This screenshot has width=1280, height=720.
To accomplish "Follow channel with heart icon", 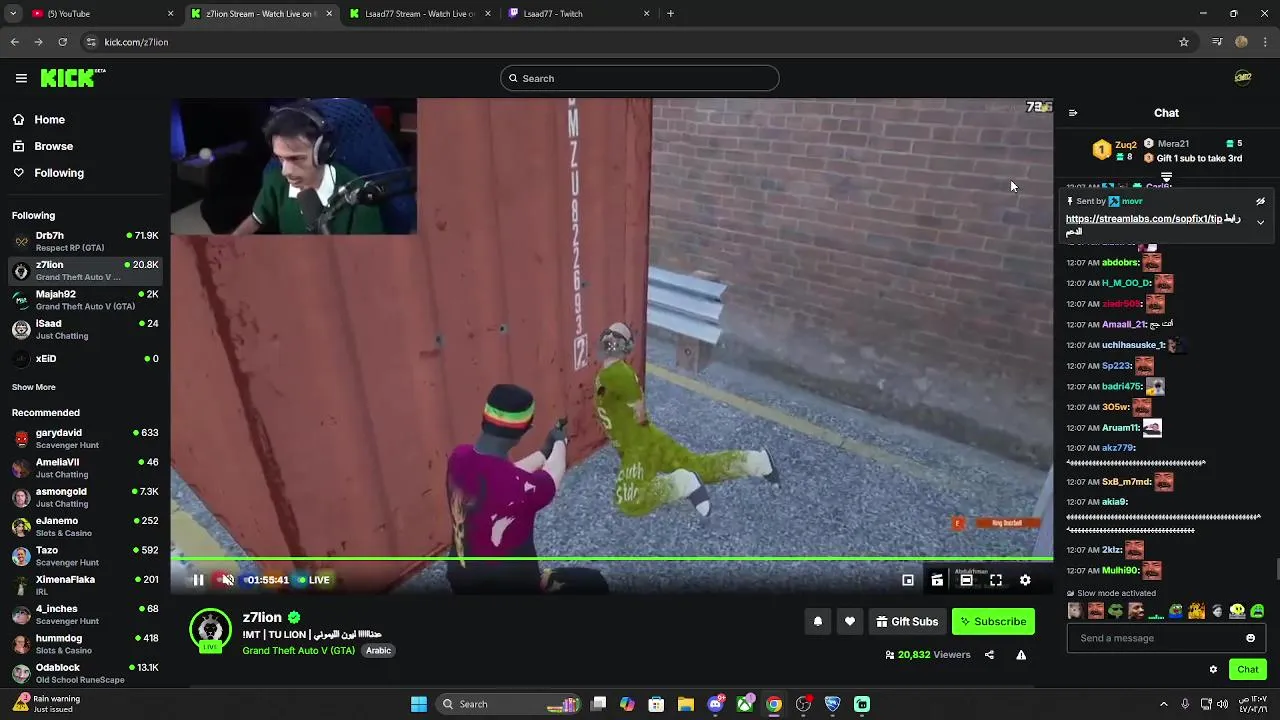I will click(850, 621).
